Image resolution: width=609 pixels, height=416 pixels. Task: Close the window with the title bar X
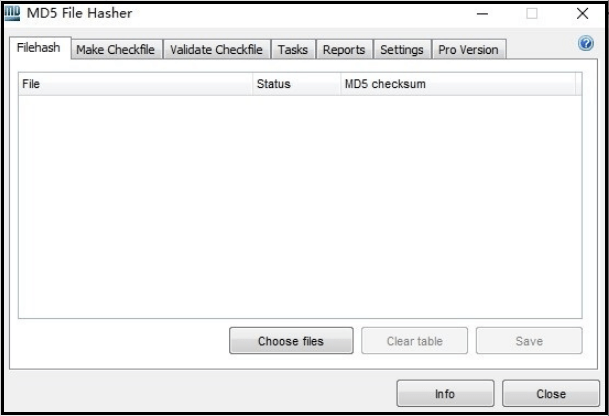pyautogui.click(x=582, y=14)
